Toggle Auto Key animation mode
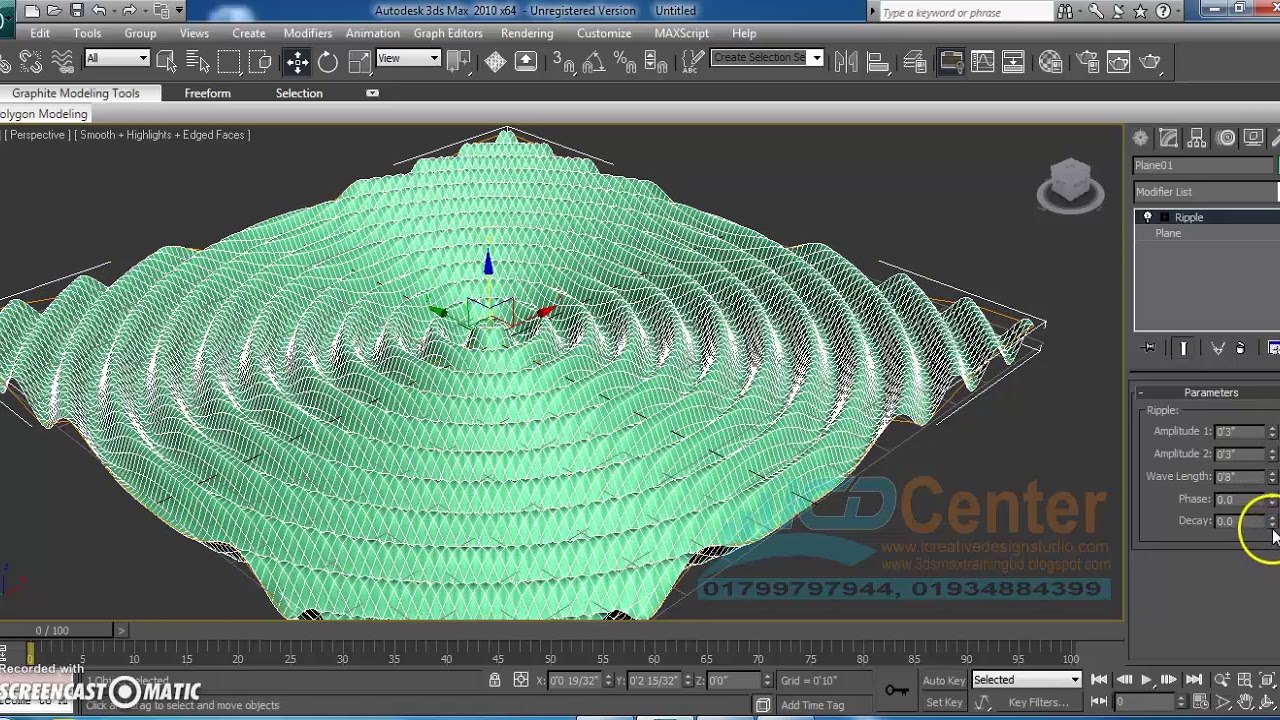Screen dimensions: 1280x720 [x=944, y=680]
